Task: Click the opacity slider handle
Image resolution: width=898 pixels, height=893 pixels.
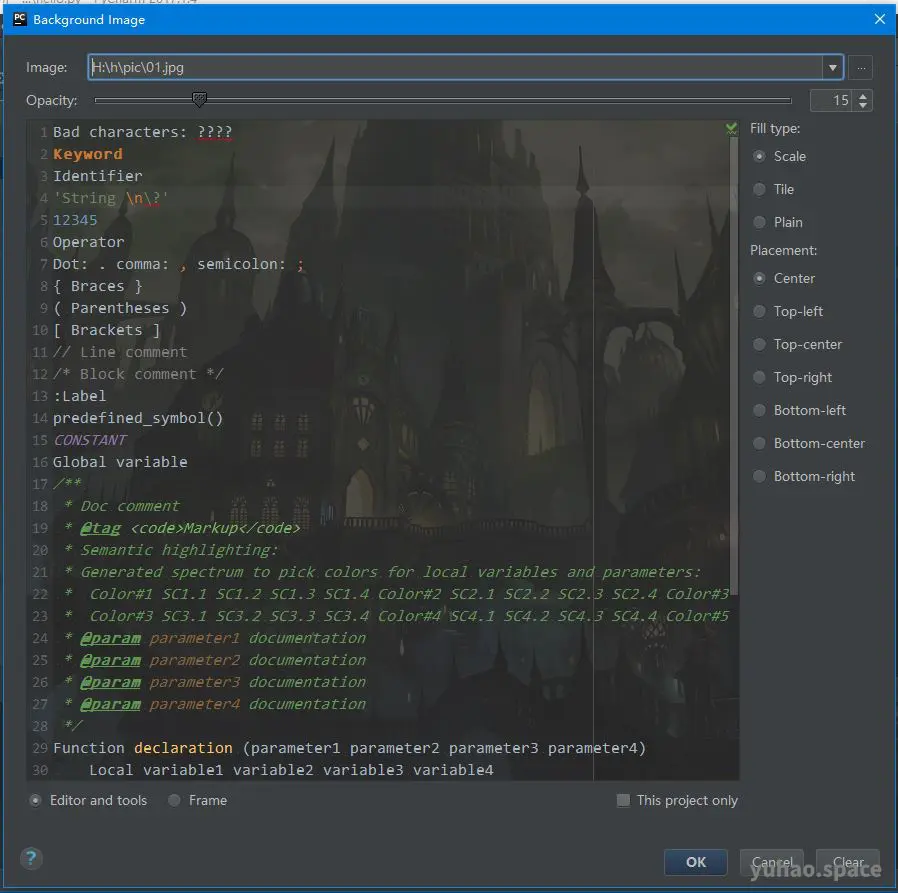Action: pyautogui.click(x=199, y=100)
